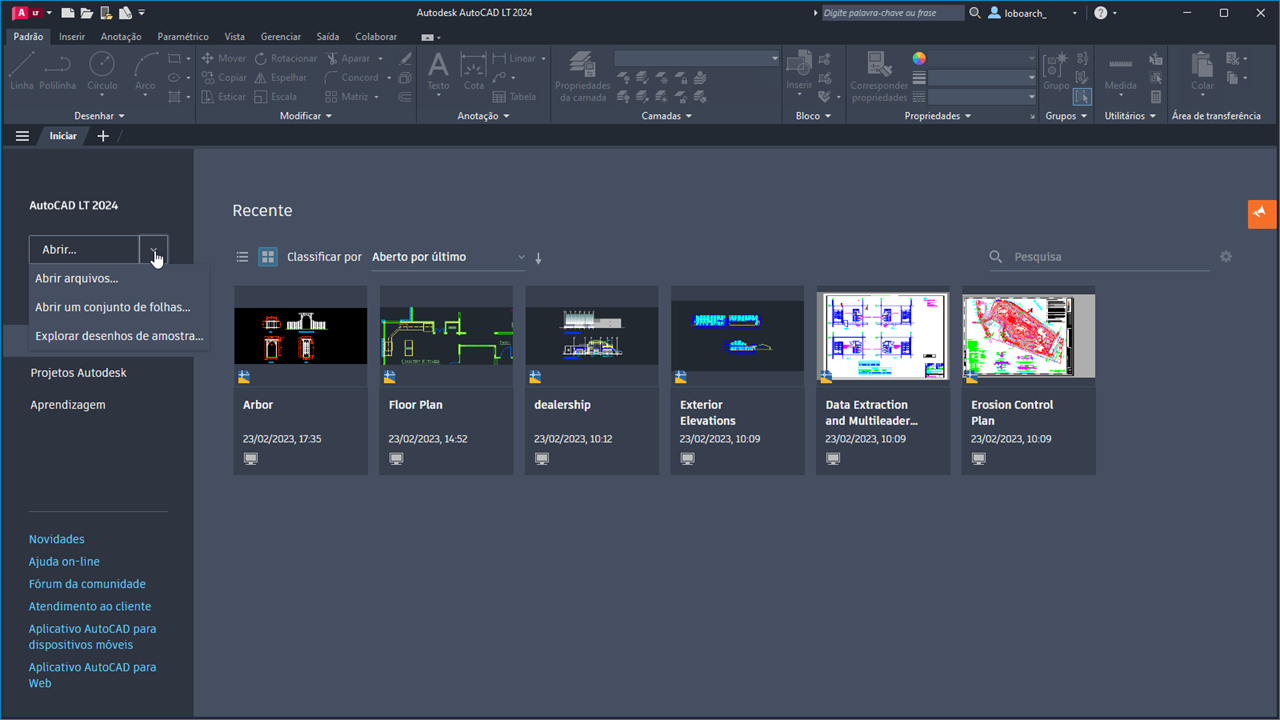This screenshot has height=720, width=1280.
Task: Select the Polilinha tool
Action: click(x=58, y=72)
